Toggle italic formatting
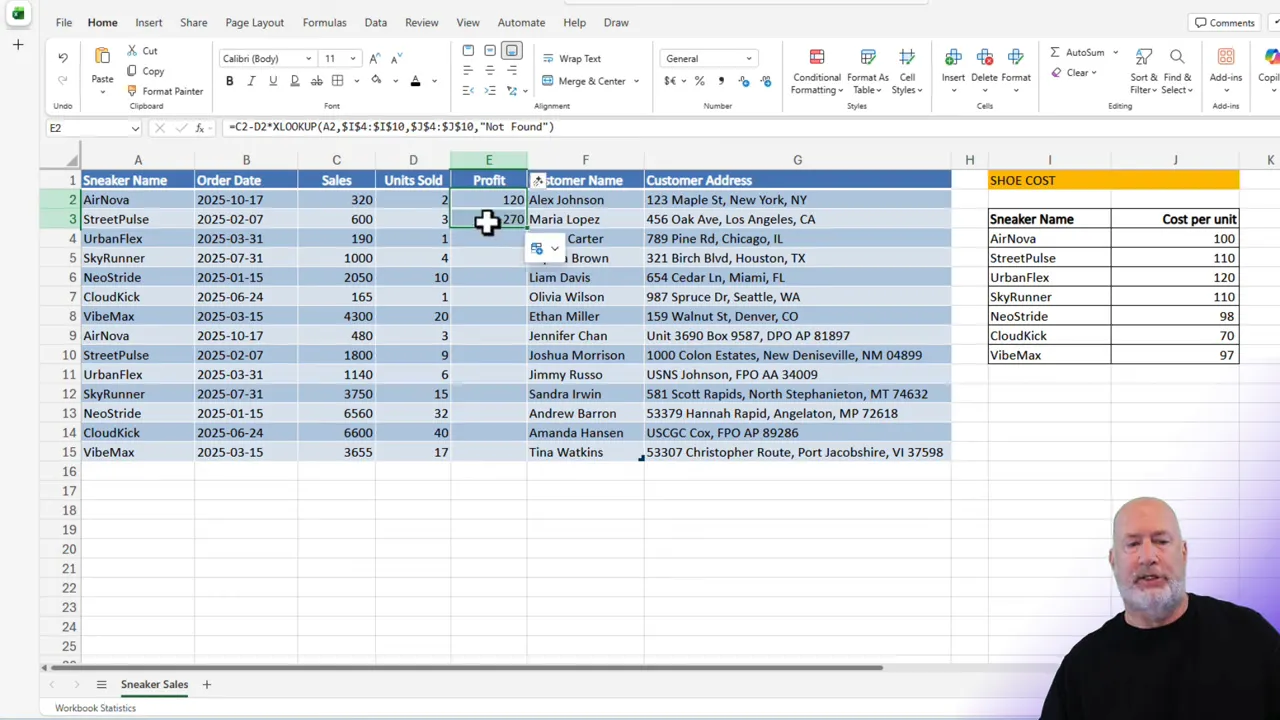This screenshot has height=720, width=1280. 251,80
